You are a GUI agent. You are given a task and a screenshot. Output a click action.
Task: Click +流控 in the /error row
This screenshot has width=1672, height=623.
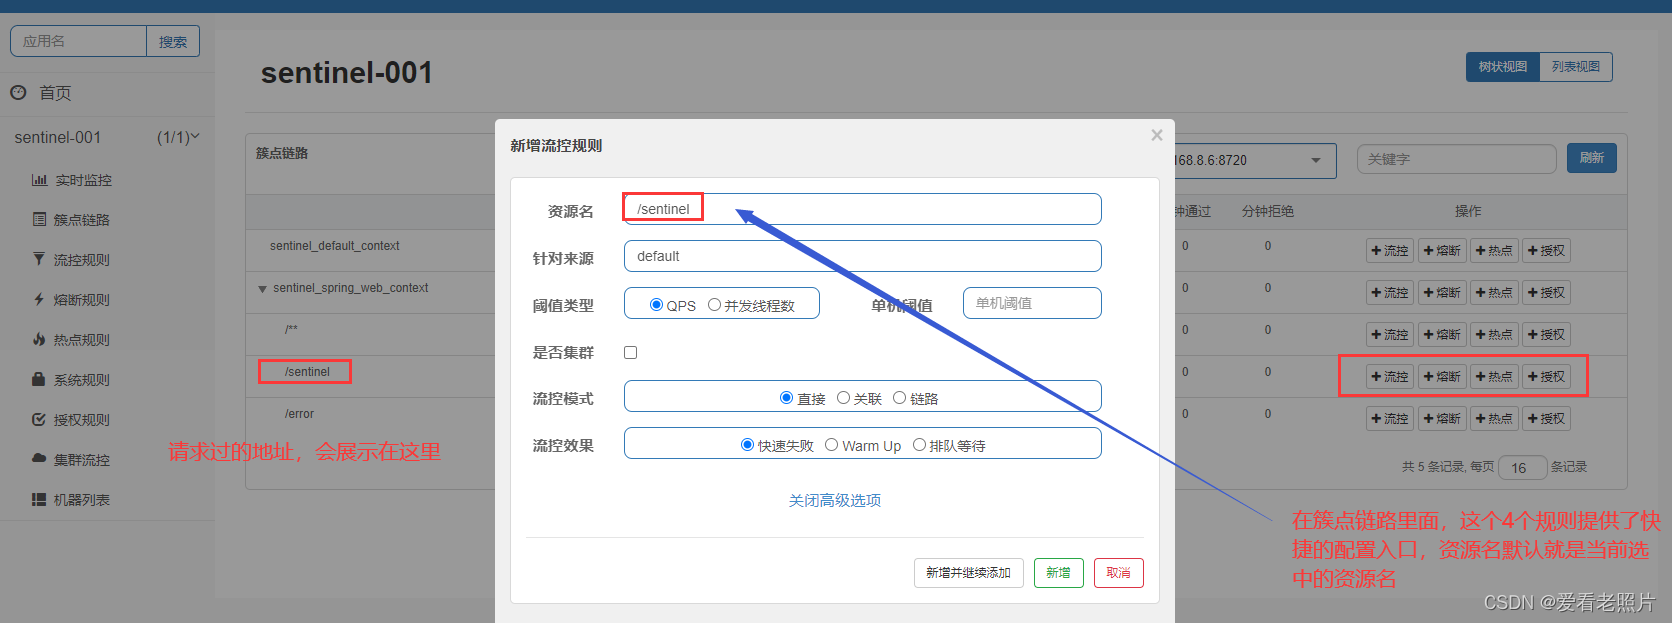(1390, 419)
